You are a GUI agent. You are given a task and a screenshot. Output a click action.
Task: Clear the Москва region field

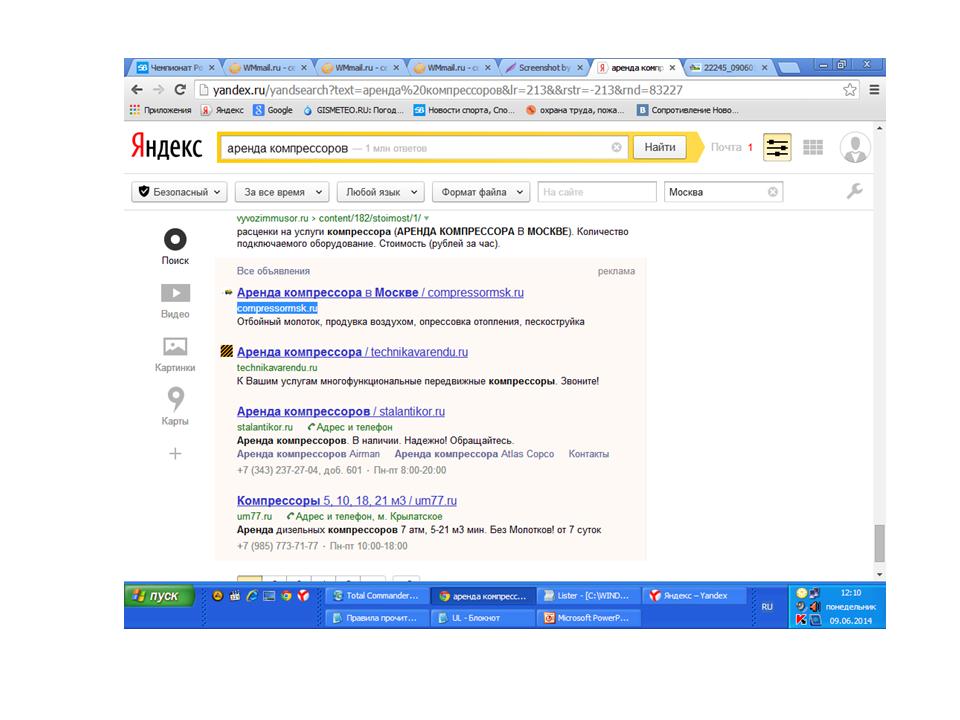[773, 192]
